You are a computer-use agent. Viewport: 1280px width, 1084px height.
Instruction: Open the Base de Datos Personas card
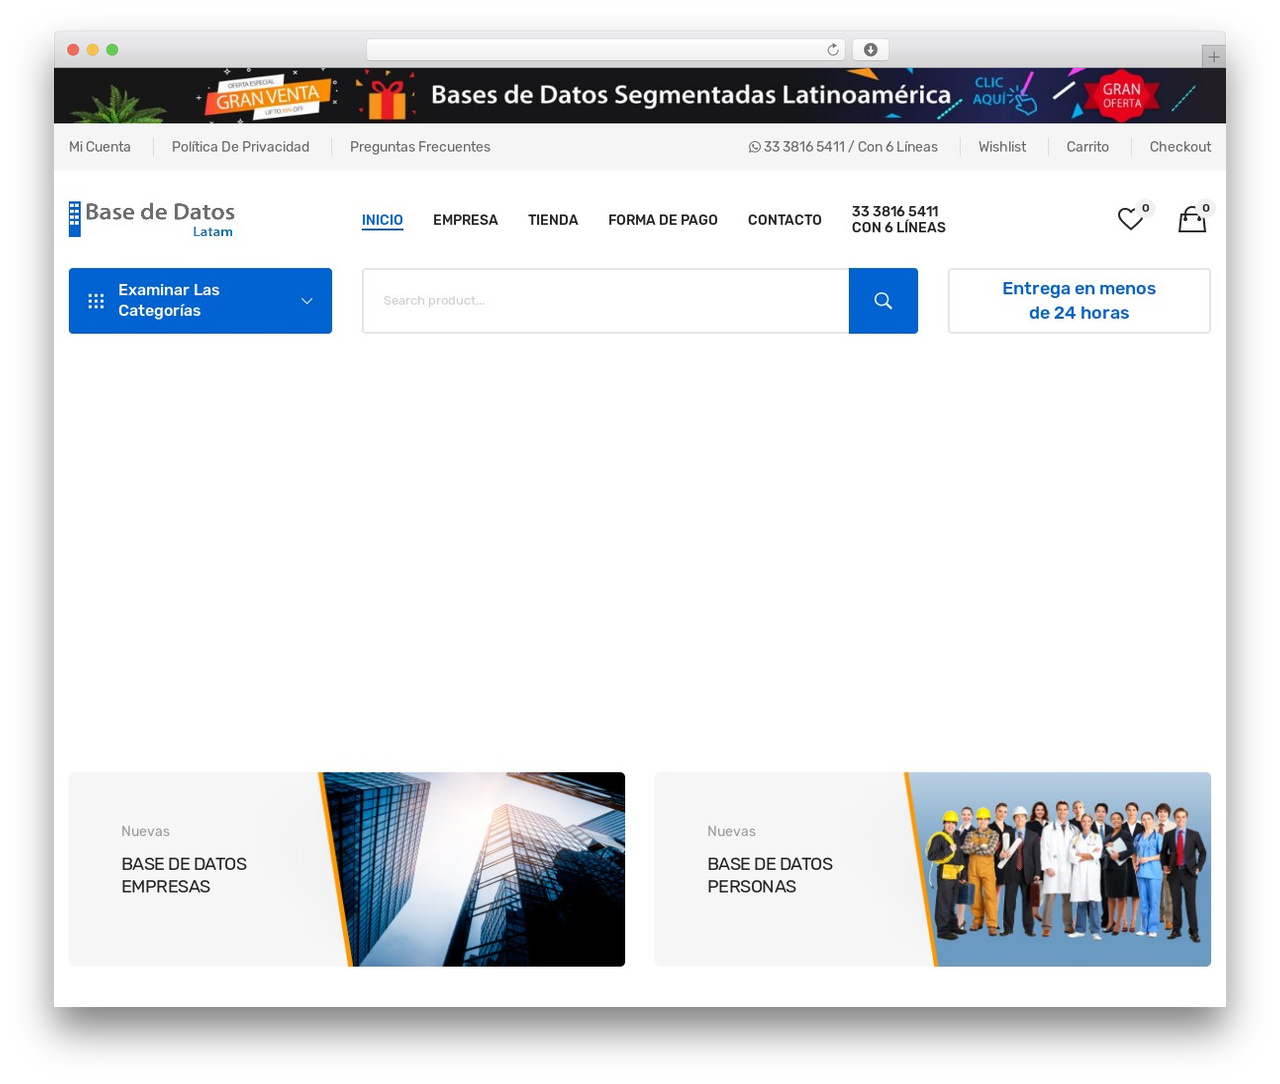pyautogui.click(x=933, y=869)
